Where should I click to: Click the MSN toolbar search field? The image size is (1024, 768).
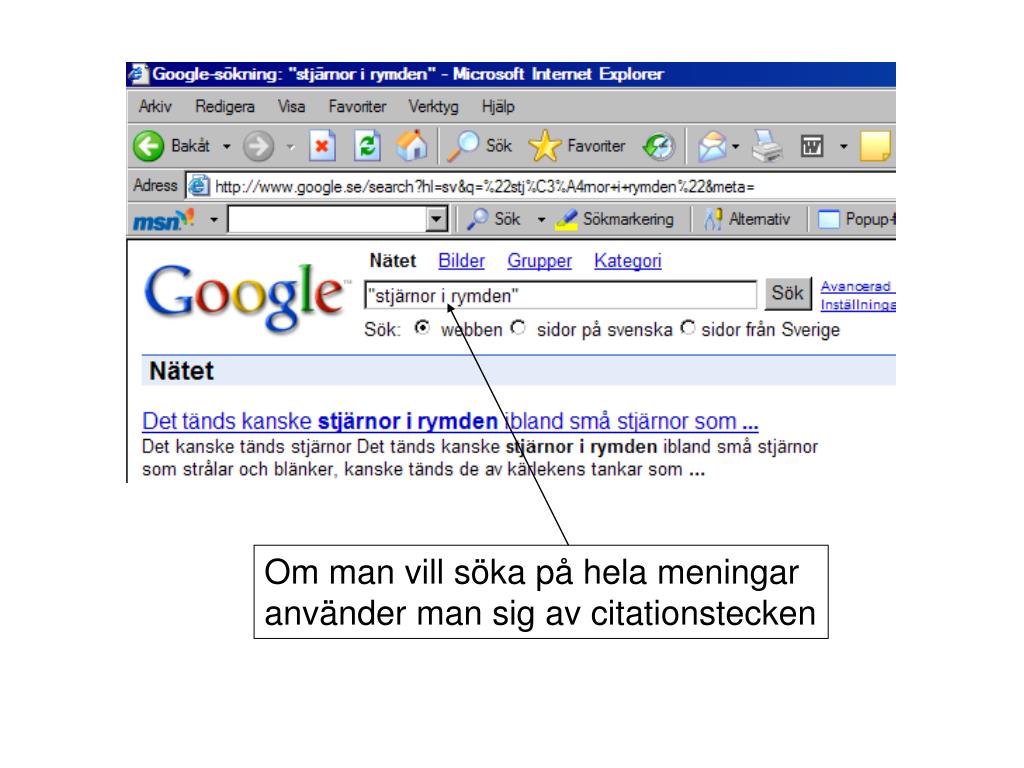[328, 219]
